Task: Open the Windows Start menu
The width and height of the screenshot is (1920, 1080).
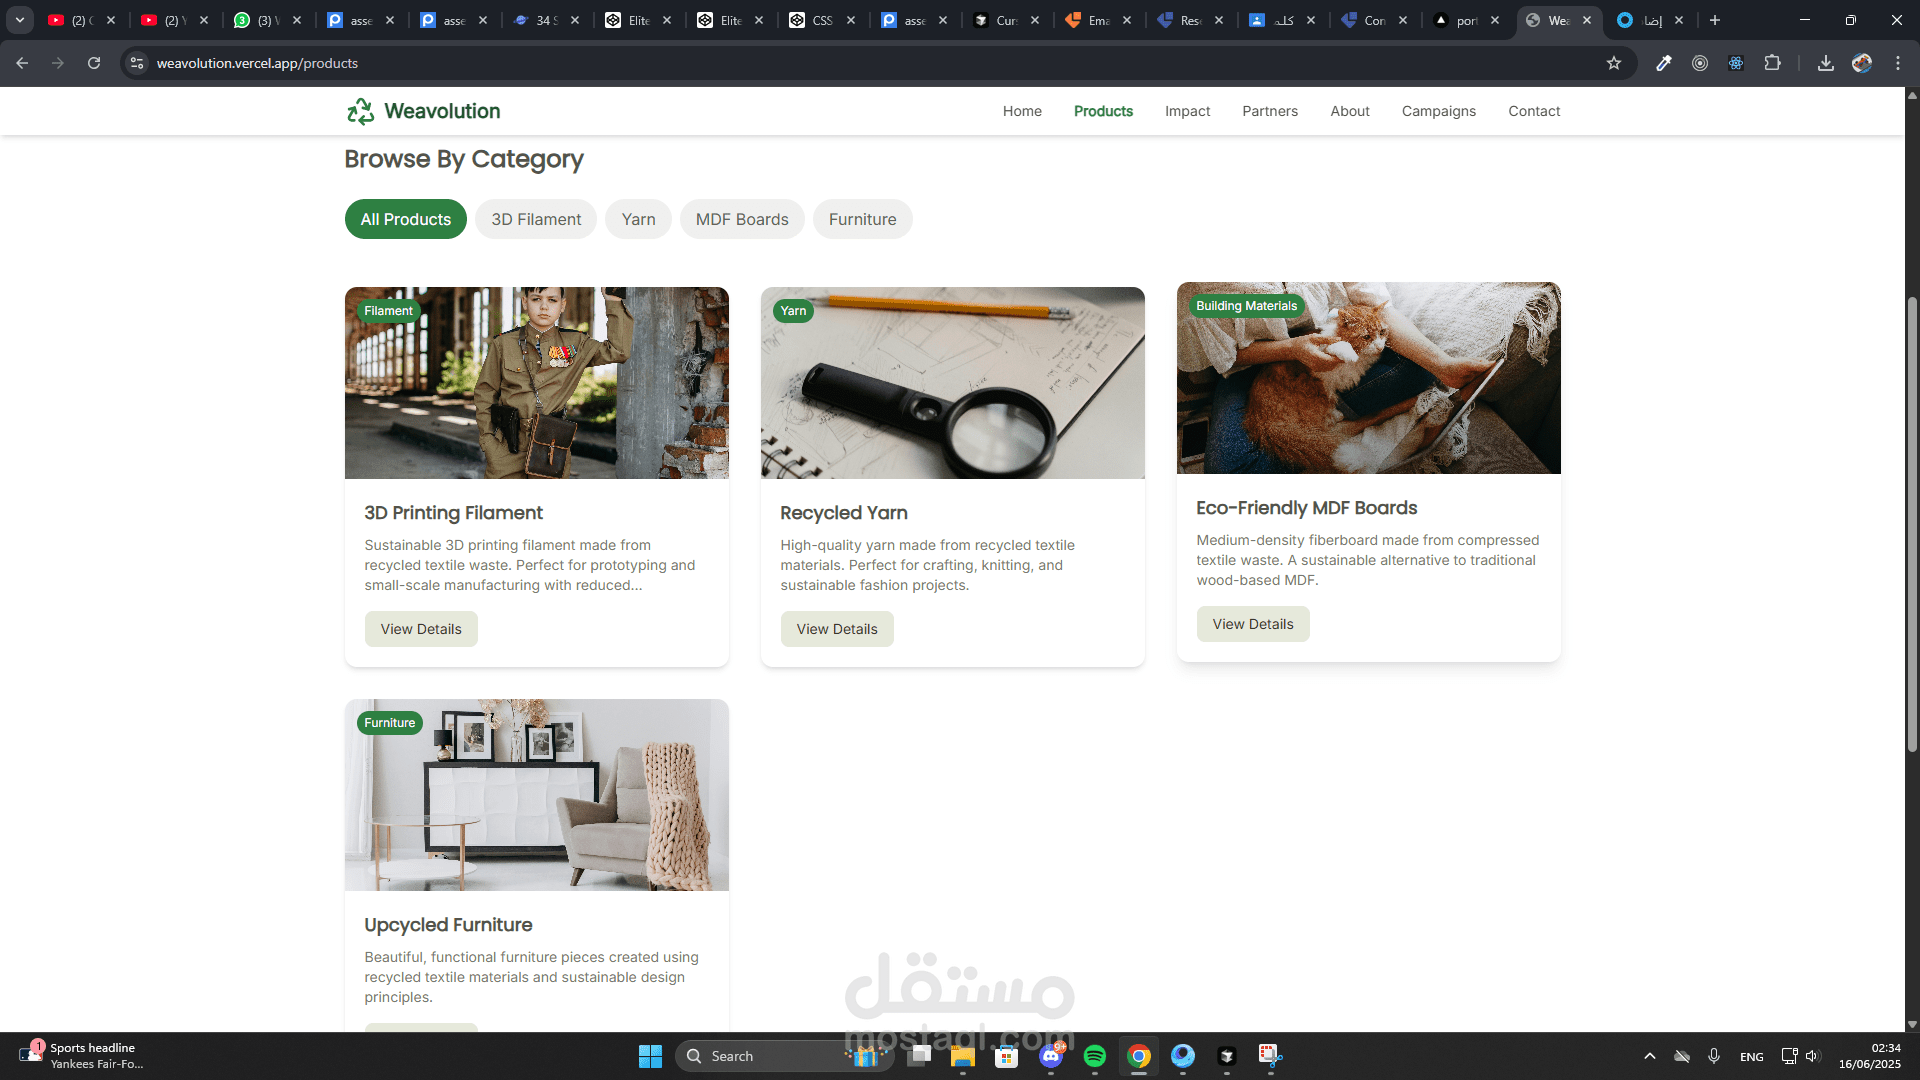Action: click(650, 1056)
